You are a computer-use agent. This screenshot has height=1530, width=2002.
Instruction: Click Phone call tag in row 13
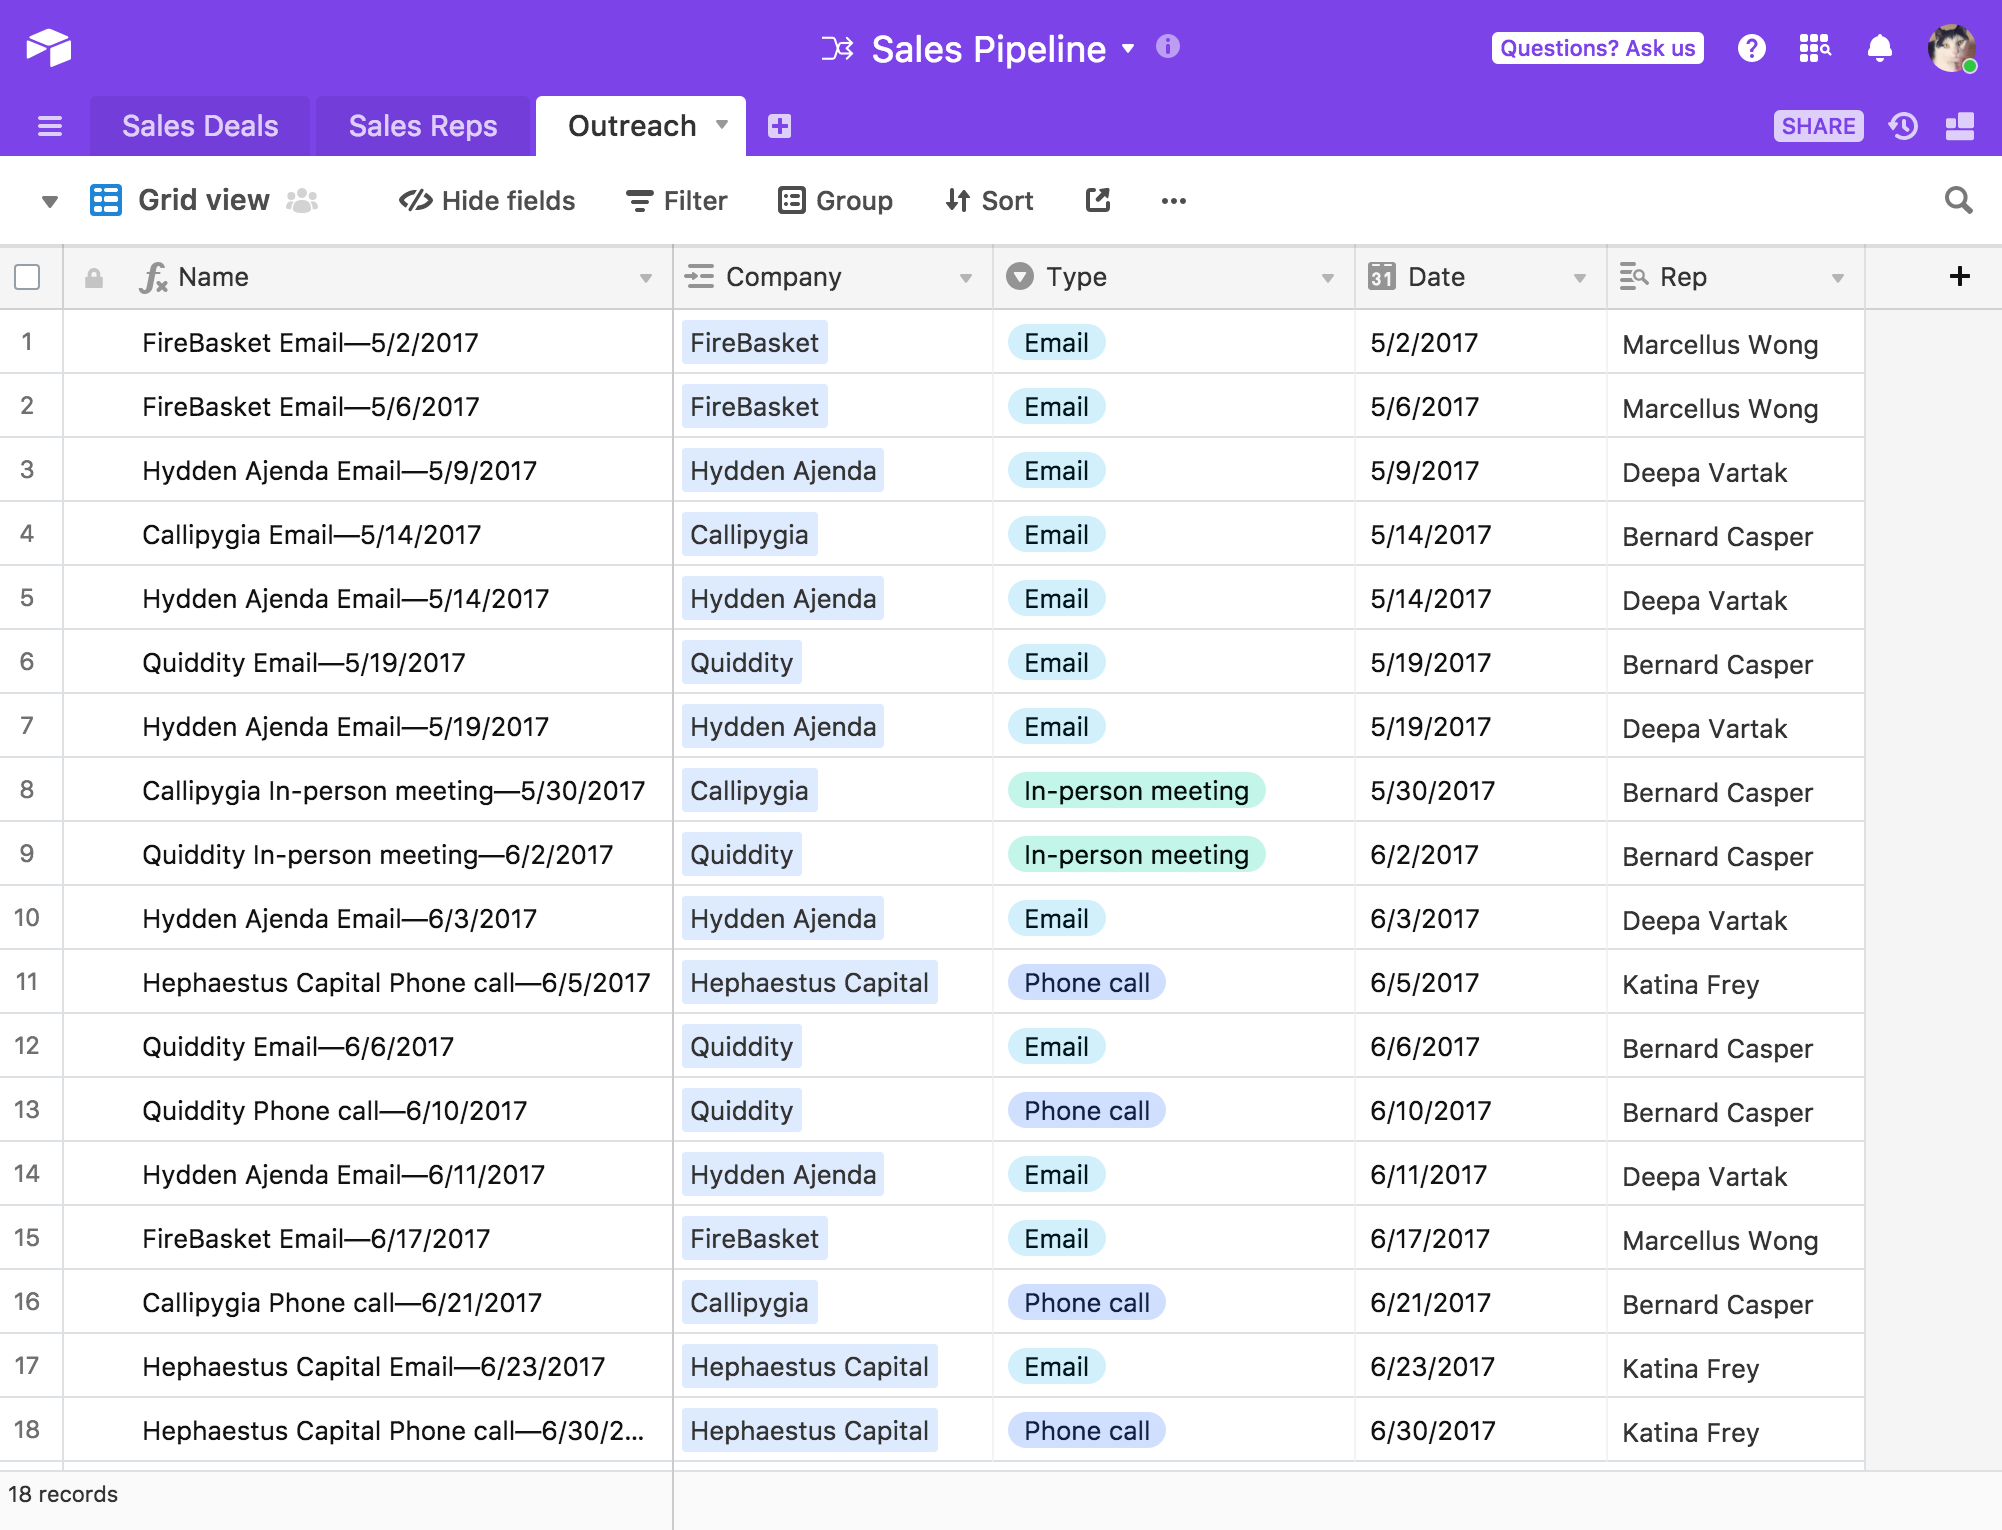[1087, 1111]
